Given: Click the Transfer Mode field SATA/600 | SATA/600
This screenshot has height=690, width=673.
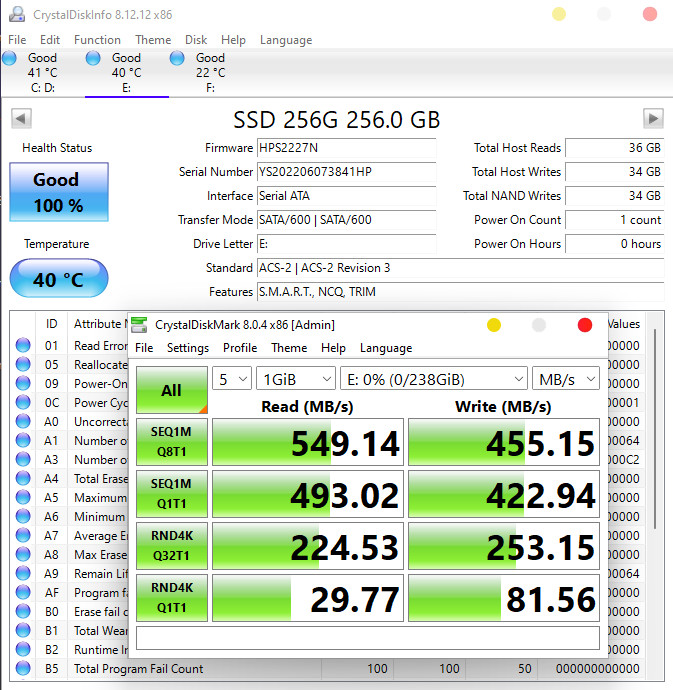Looking at the screenshot, I should tap(346, 220).
